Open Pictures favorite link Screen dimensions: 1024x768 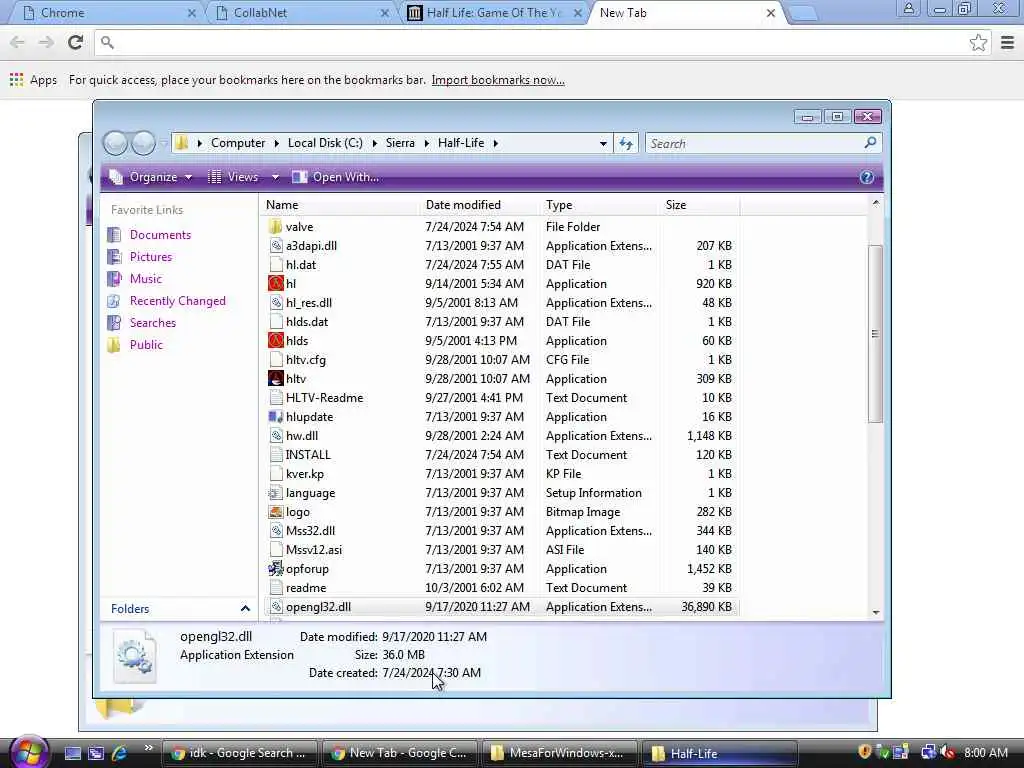point(150,257)
